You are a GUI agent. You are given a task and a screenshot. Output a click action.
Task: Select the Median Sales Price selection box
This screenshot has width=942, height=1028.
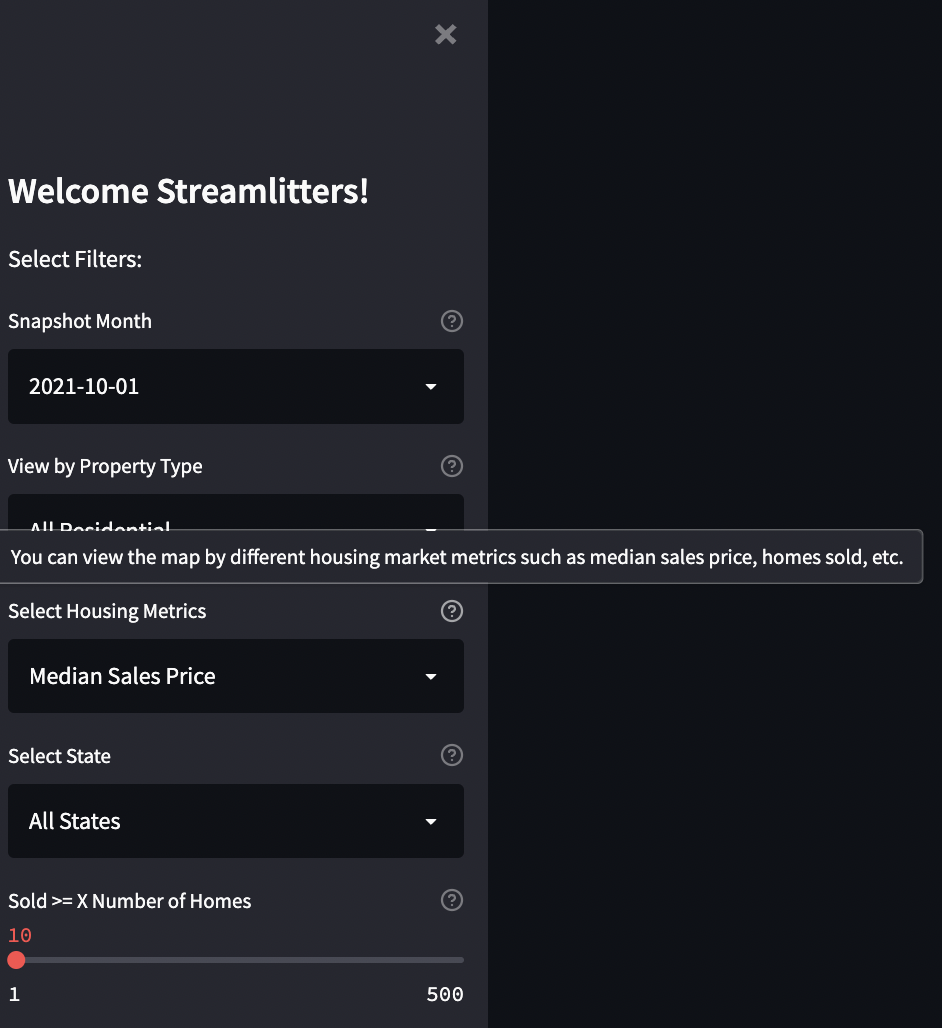[236, 676]
